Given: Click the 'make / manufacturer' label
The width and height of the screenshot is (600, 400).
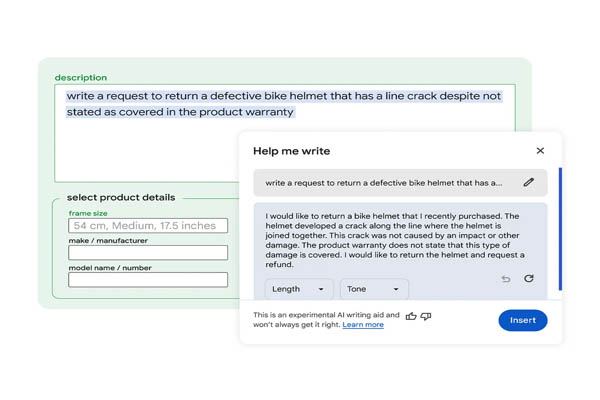Looking at the screenshot, I should [x=108, y=240].
